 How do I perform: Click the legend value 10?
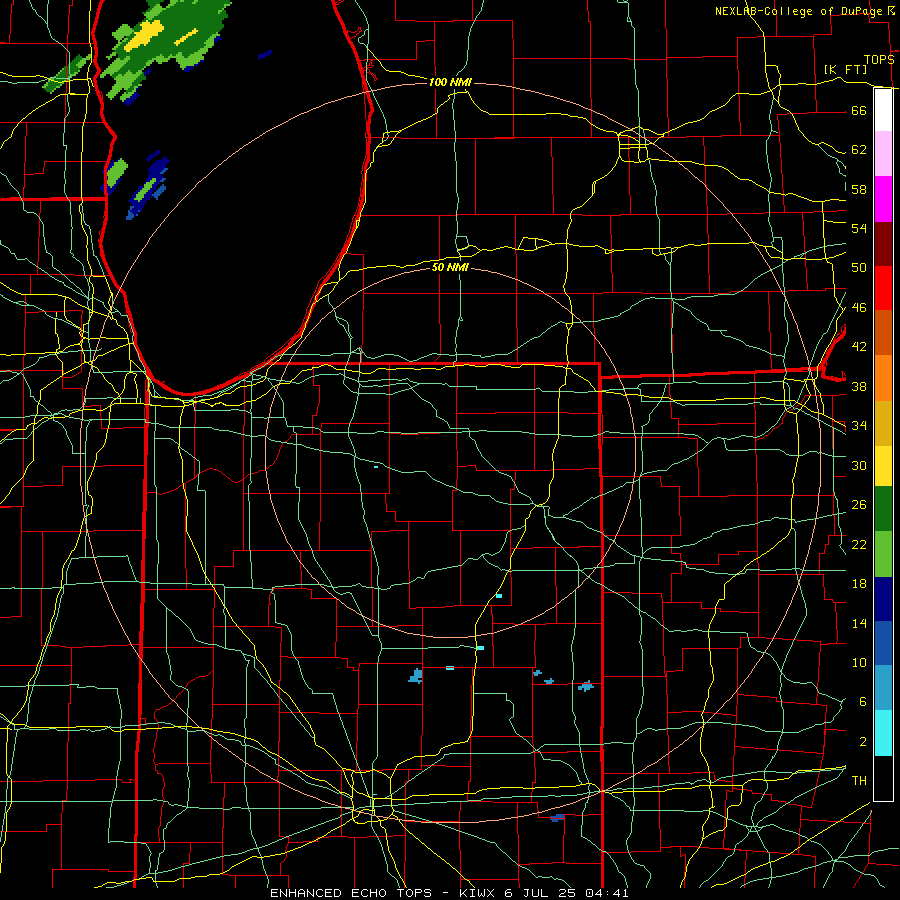pos(859,662)
